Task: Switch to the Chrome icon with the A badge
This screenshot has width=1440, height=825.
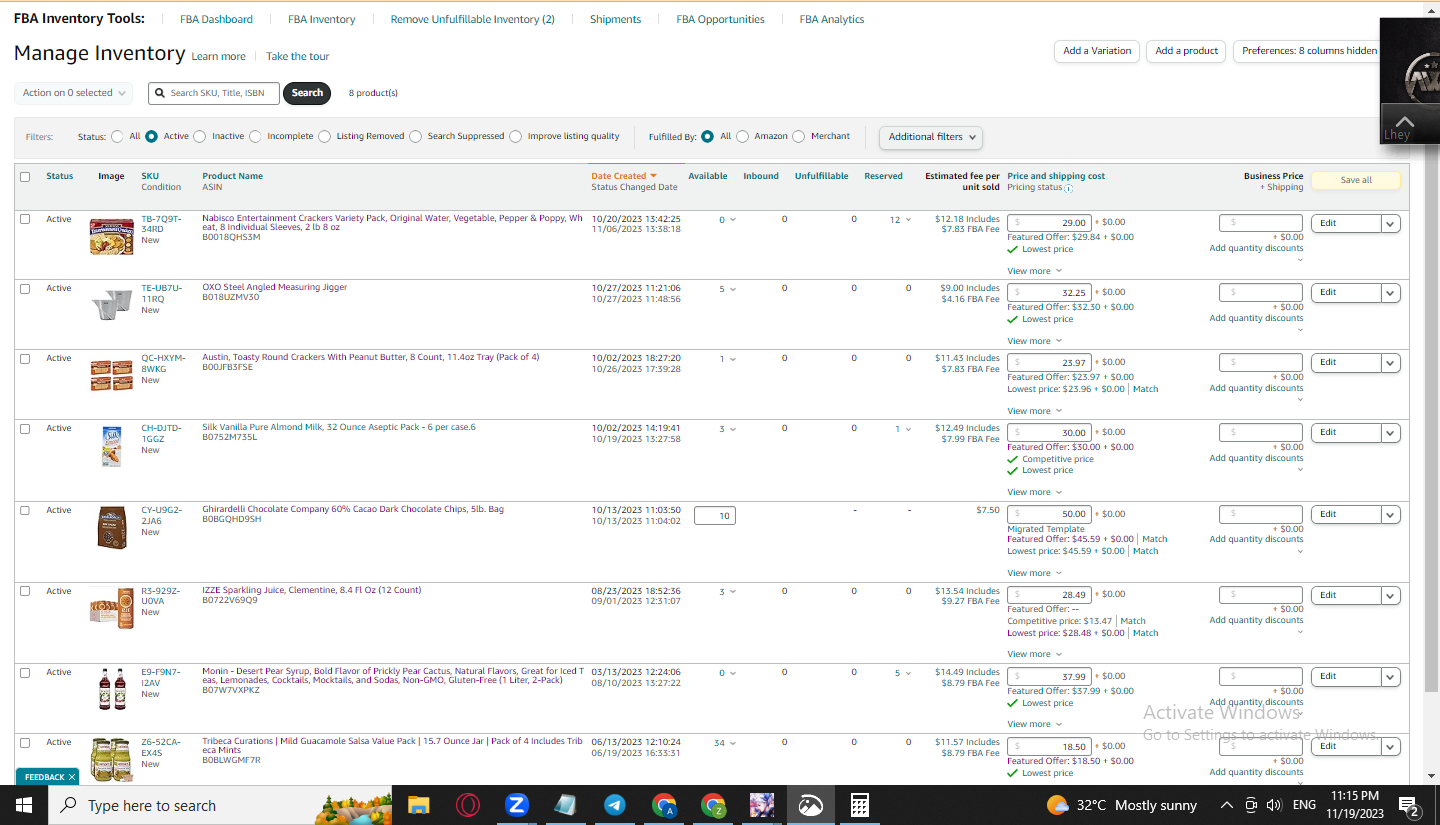Action: (x=664, y=805)
